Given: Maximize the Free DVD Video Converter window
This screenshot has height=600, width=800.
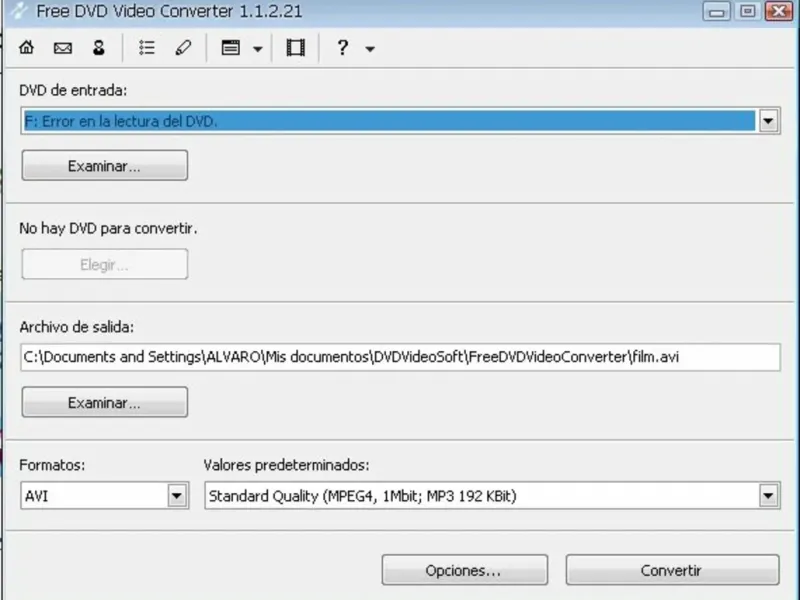Looking at the screenshot, I should pos(748,11).
